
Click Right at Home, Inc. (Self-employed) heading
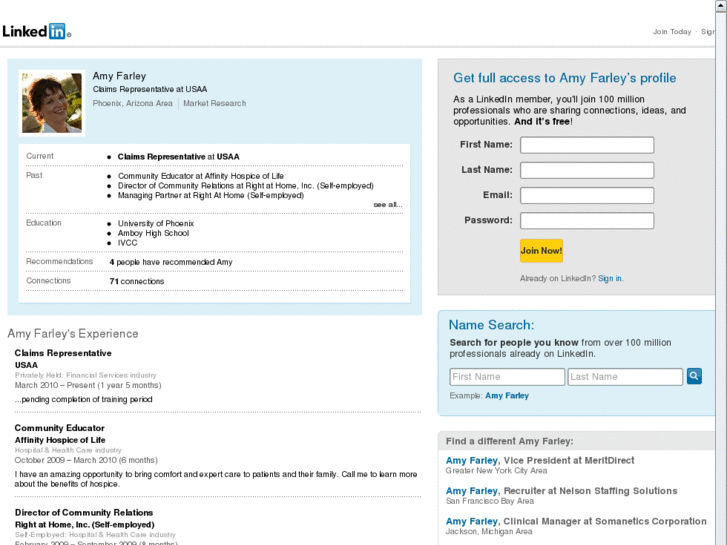84,525
